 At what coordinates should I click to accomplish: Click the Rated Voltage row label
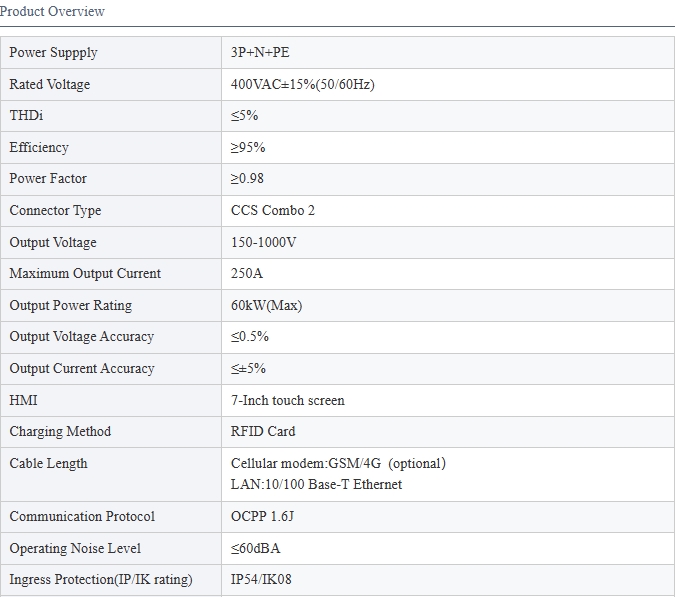[50, 84]
